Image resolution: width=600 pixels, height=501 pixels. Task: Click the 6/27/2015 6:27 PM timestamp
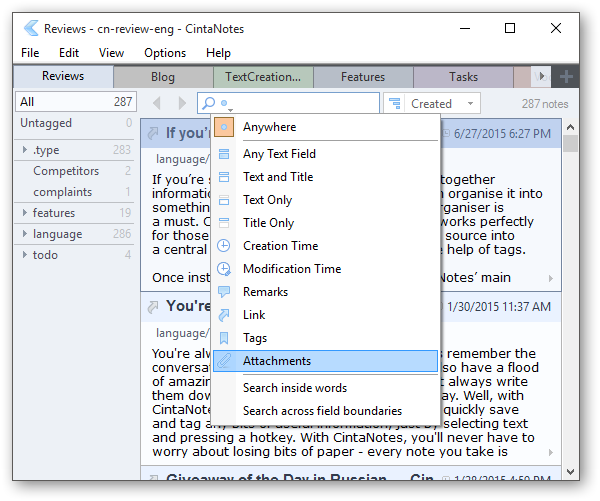tap(502, 134)
